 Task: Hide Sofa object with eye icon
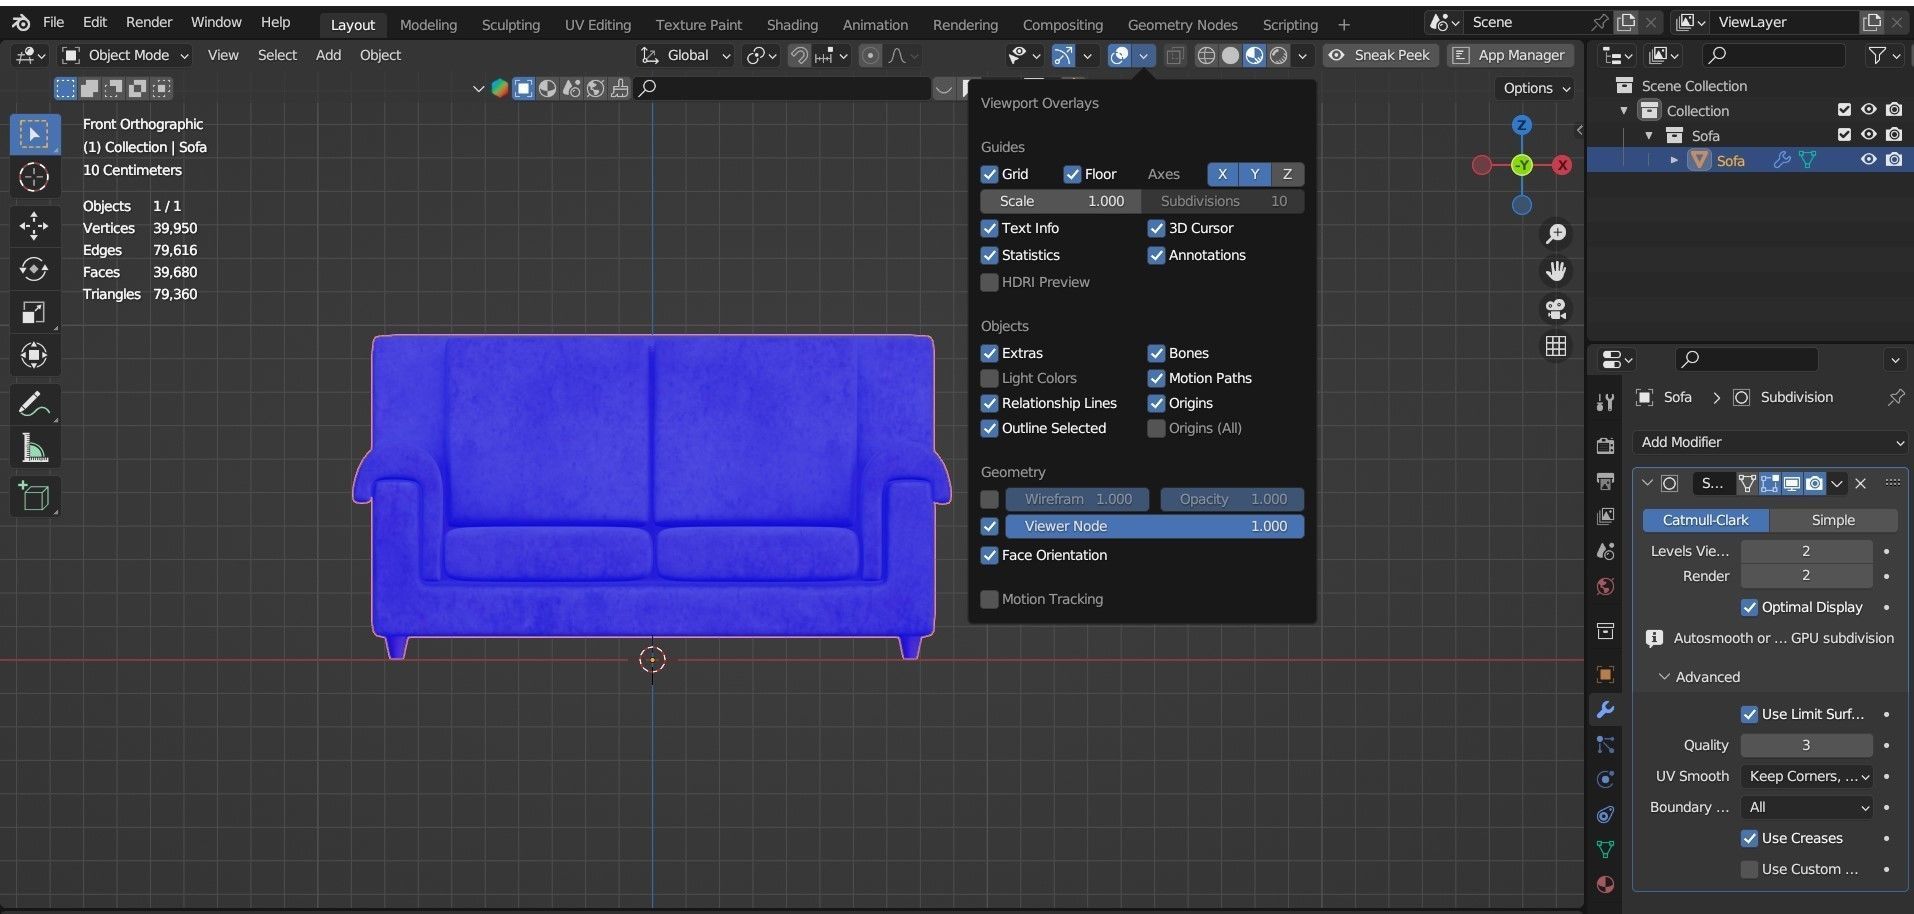click(1868, 160)
